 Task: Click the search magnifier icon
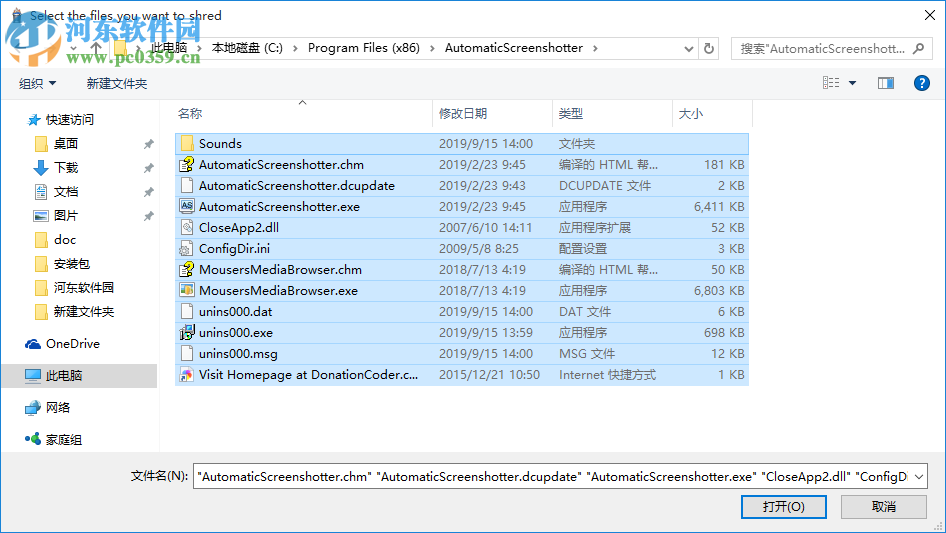coord(919,48)
